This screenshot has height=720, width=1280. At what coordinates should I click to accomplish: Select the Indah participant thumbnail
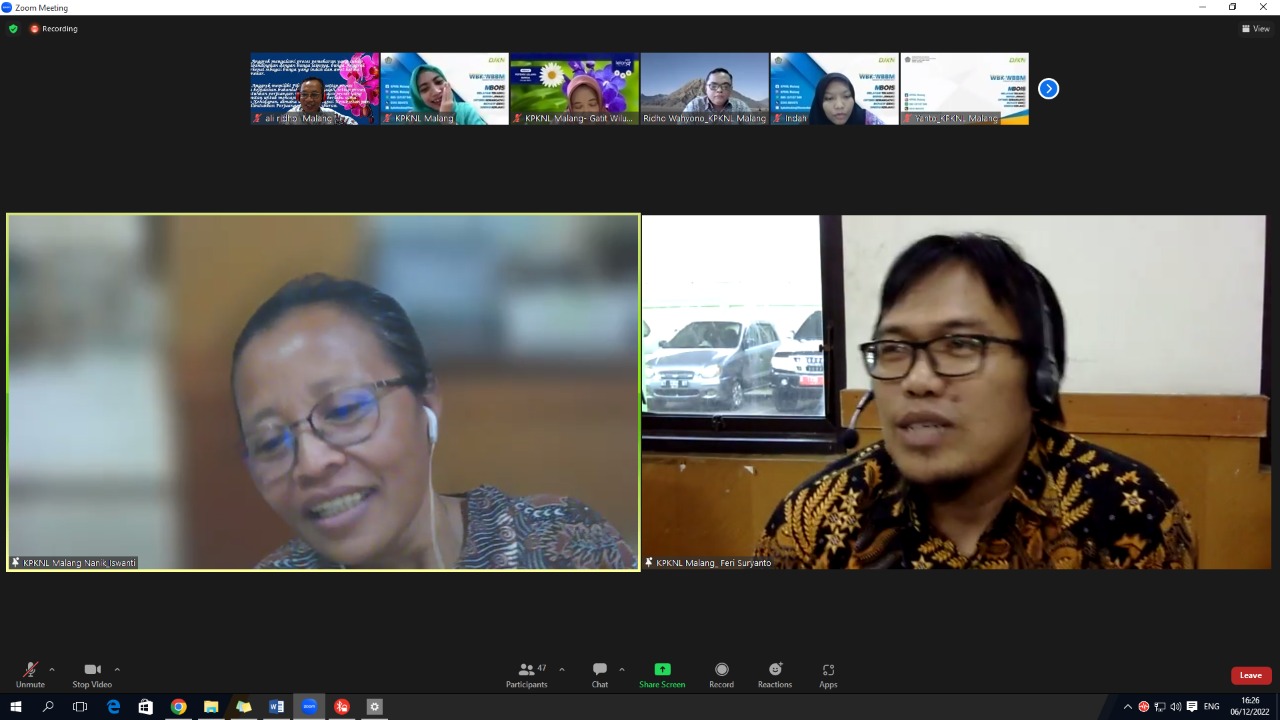click(x=834, y=88)
